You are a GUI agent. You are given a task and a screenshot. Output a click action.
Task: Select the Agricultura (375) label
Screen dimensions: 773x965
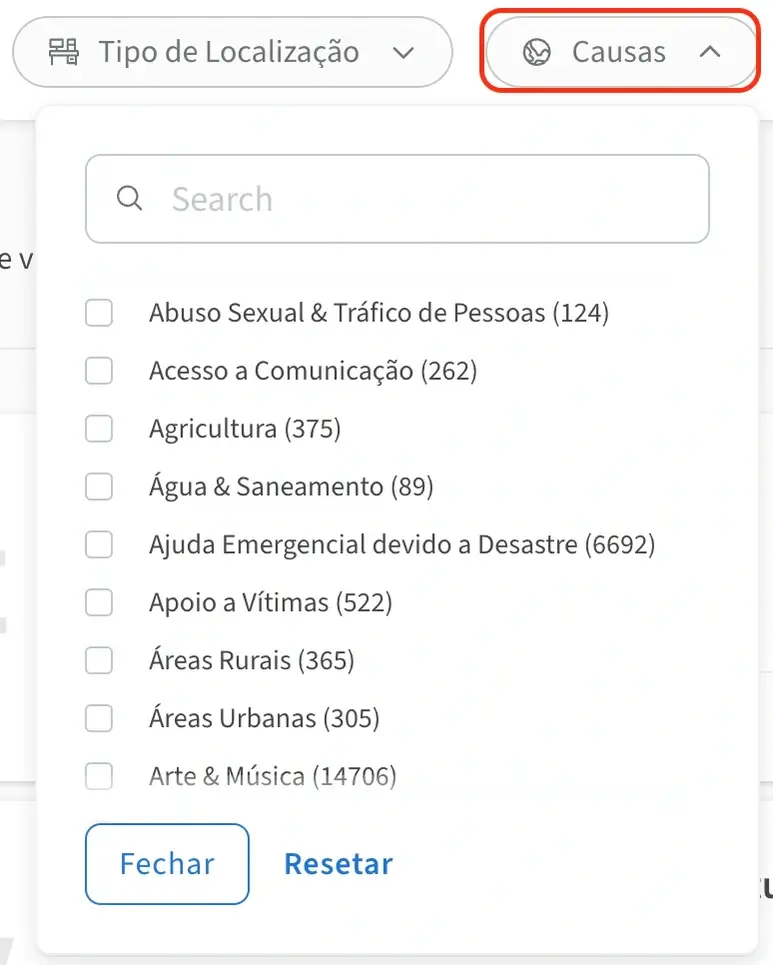tap(245, 429)
